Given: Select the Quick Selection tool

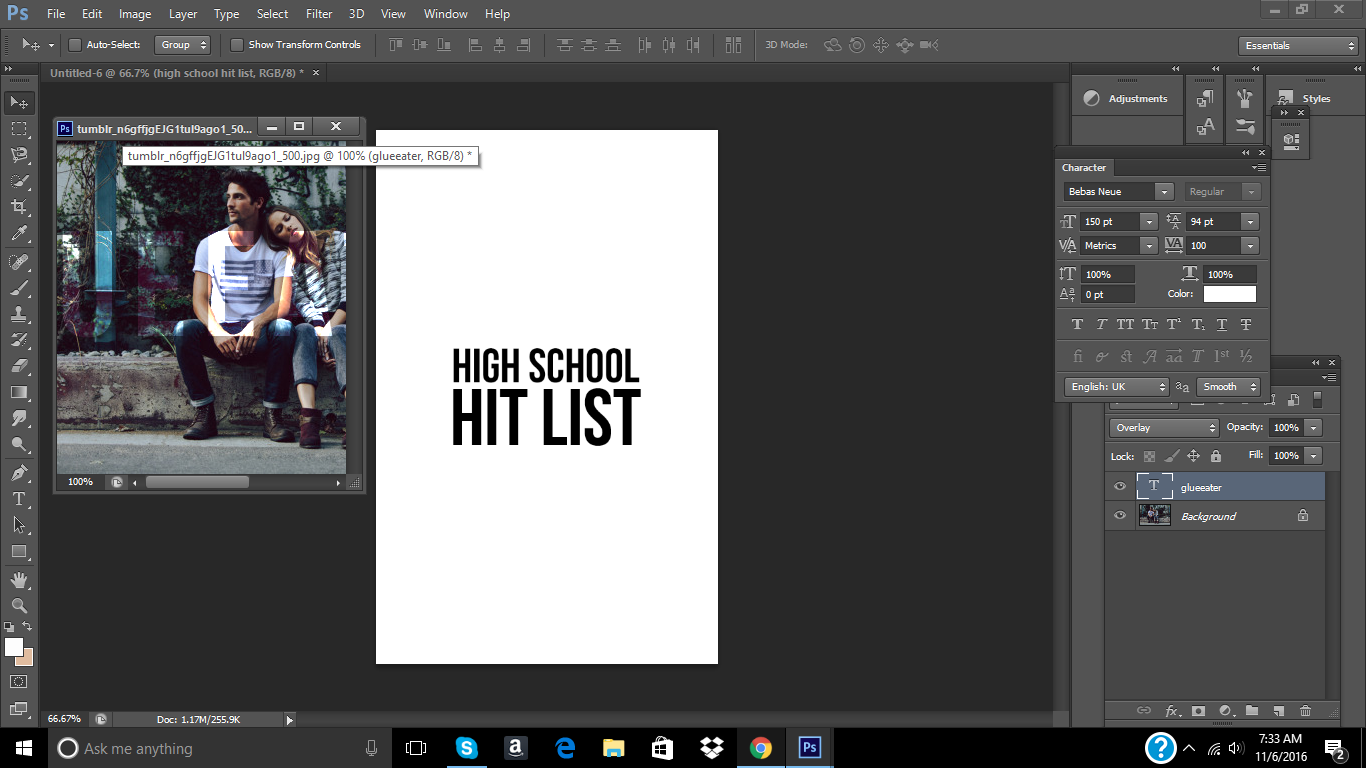Looking at the screenshot, I should 19,181.
